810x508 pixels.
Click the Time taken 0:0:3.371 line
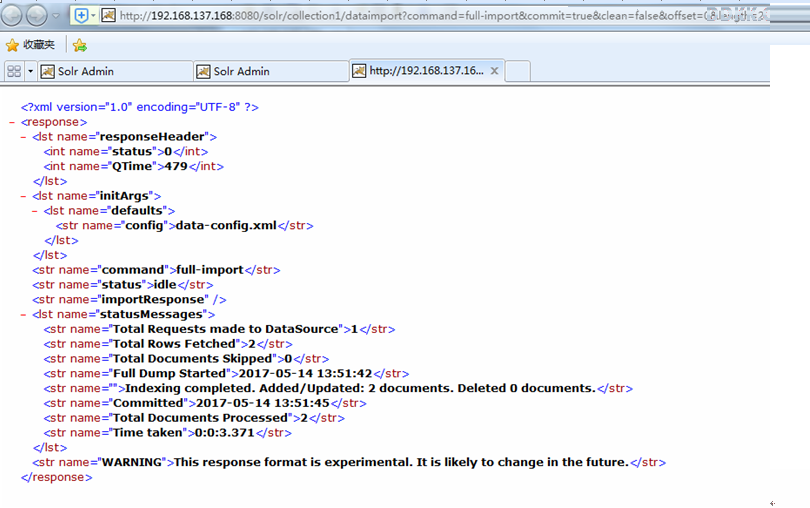pyautogui.click(x=167, y=433)
